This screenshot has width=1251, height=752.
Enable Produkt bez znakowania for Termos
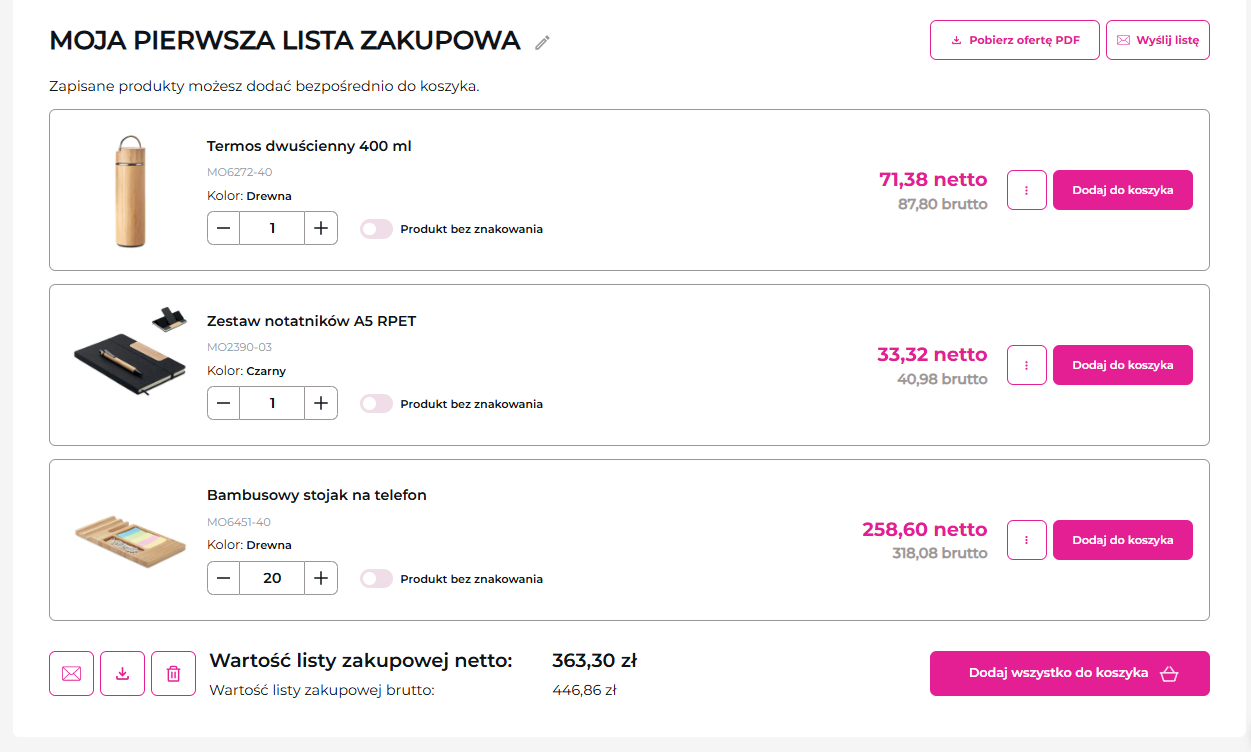376,228
